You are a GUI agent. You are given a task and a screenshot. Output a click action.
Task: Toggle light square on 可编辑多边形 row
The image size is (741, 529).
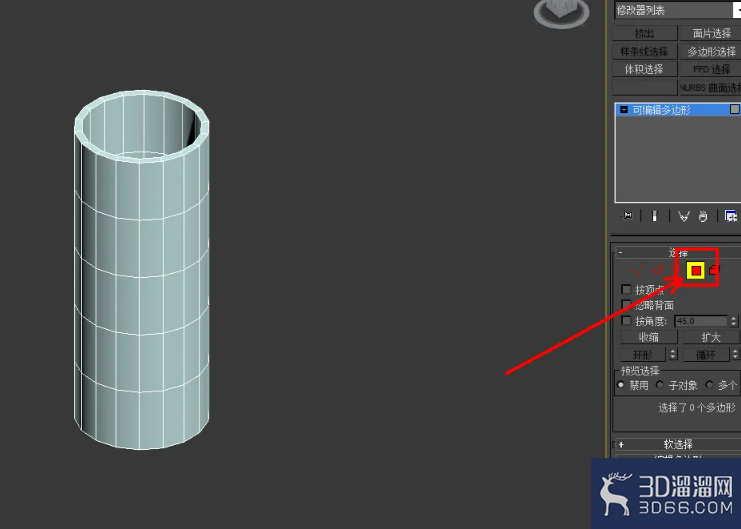[x=734, y=109]
